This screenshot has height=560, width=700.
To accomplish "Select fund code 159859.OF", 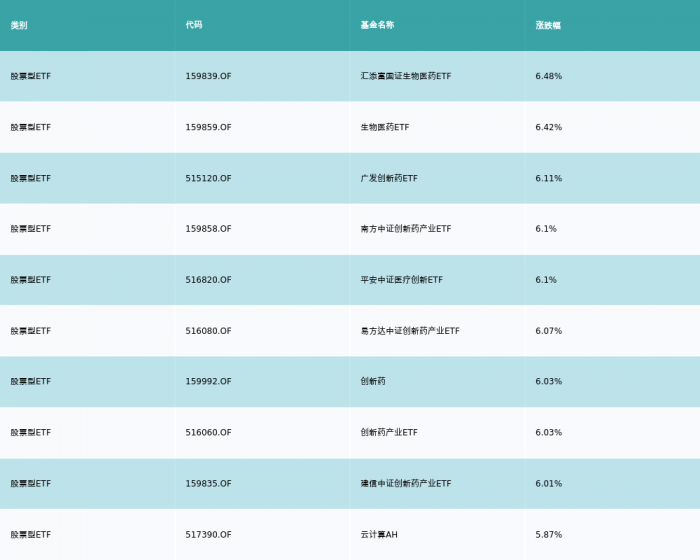I will (208, 127).
